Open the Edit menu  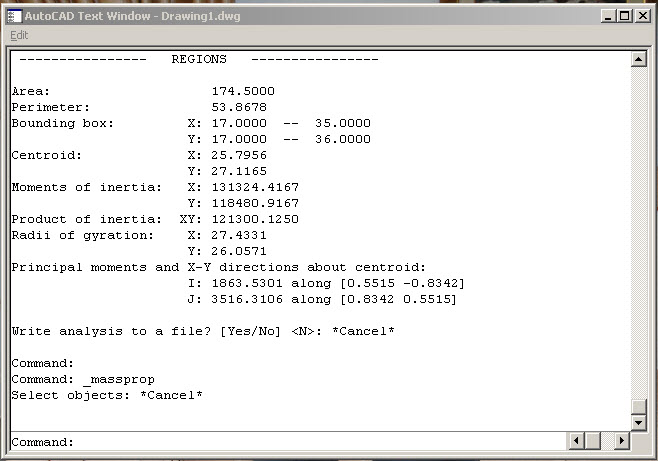pyautogui.click(x=19, y=35)
